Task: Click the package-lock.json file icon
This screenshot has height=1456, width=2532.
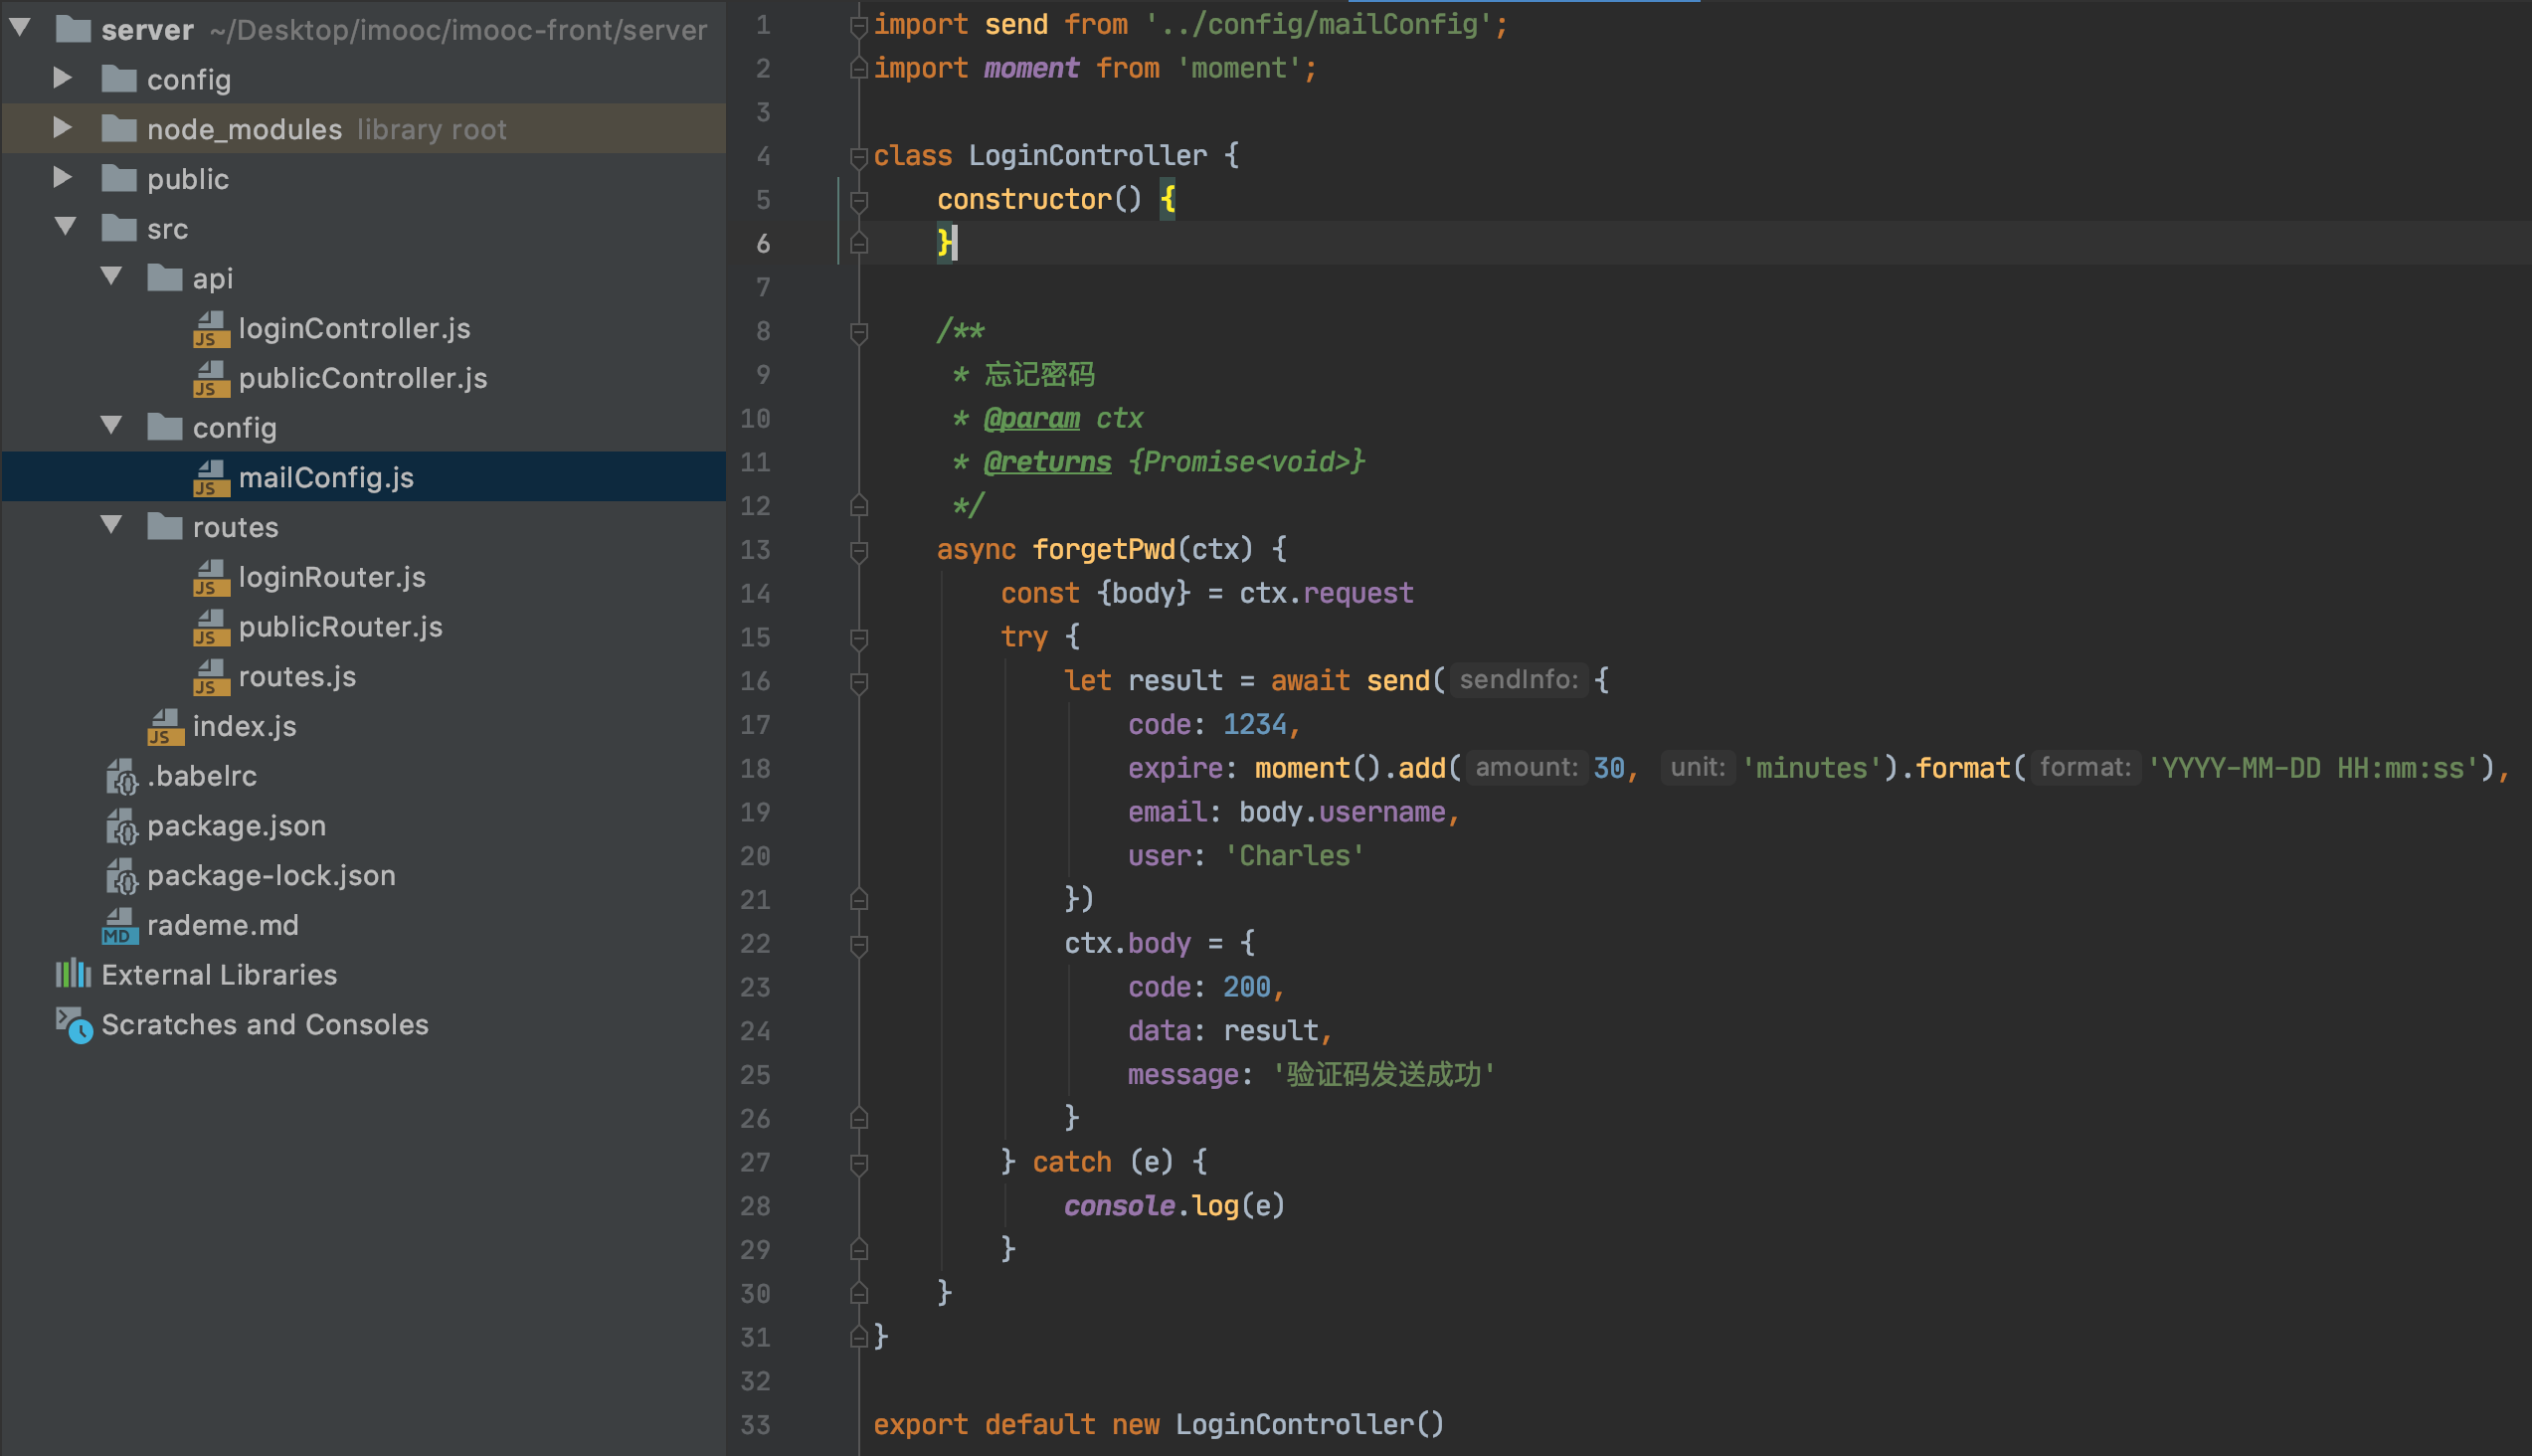Action: coord(121,876)
